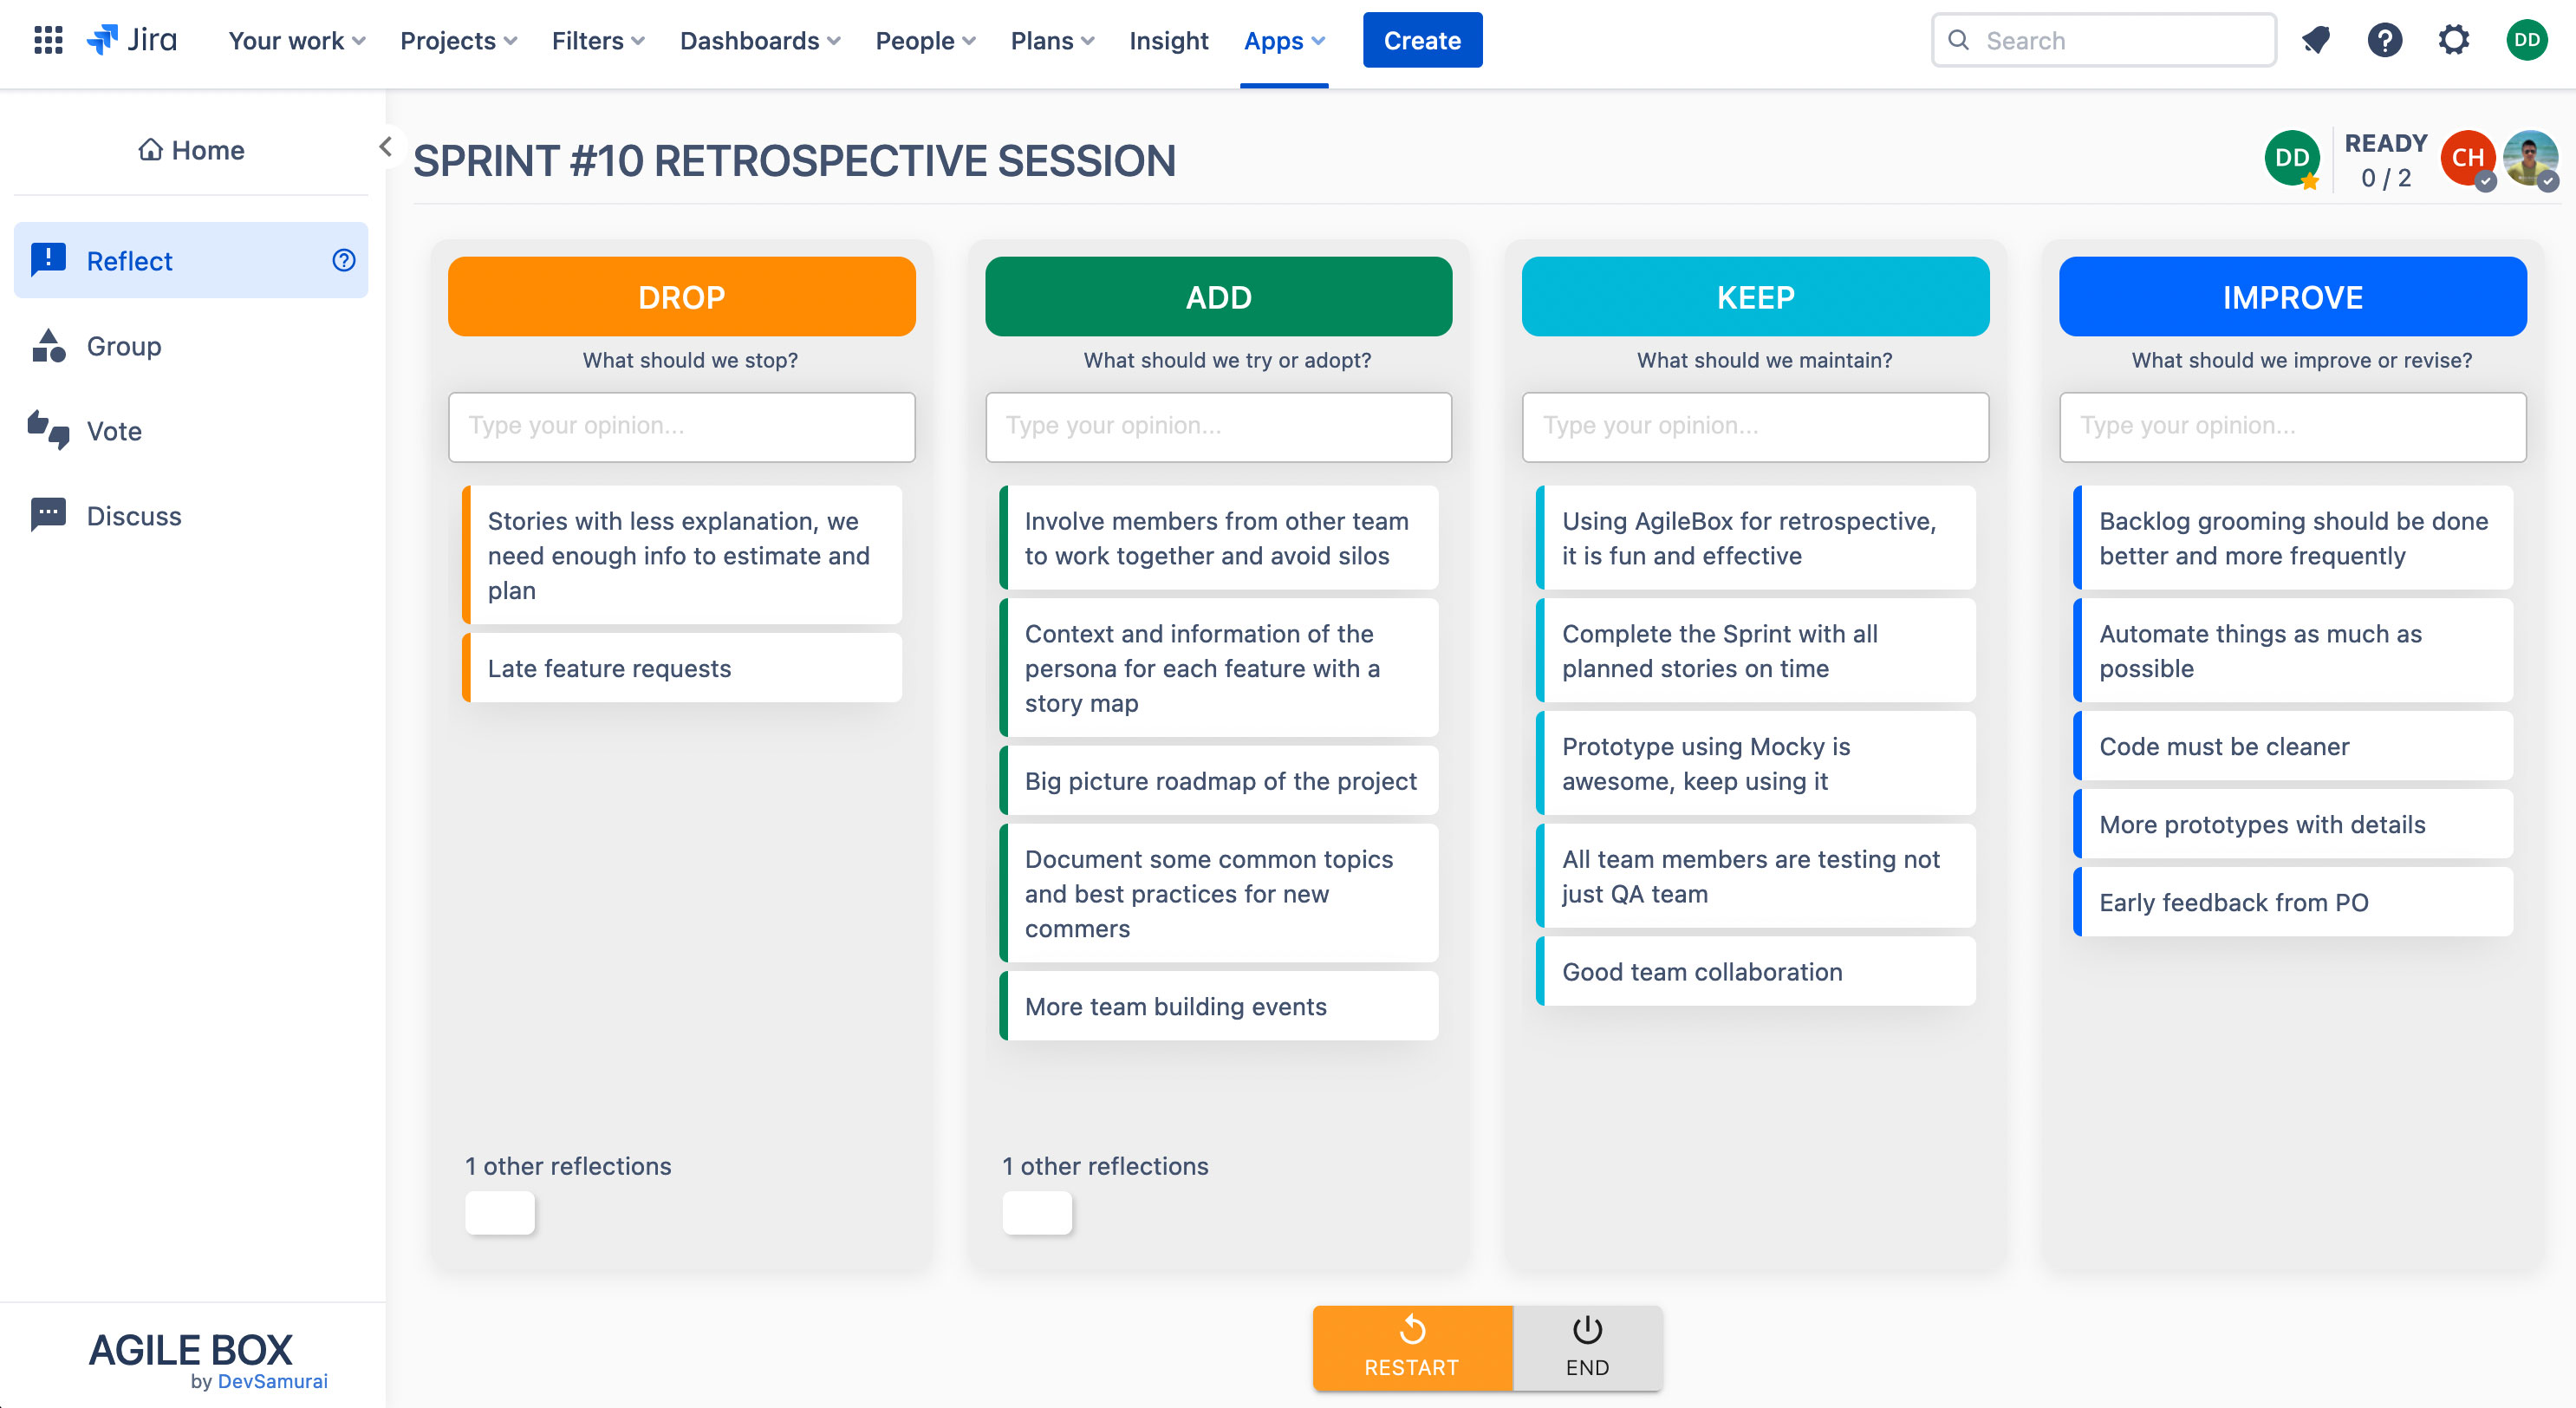Toggle ready status on the CH participant avatar
This screenshot has height=1408, width=2576.
(x=2468, y=158)
